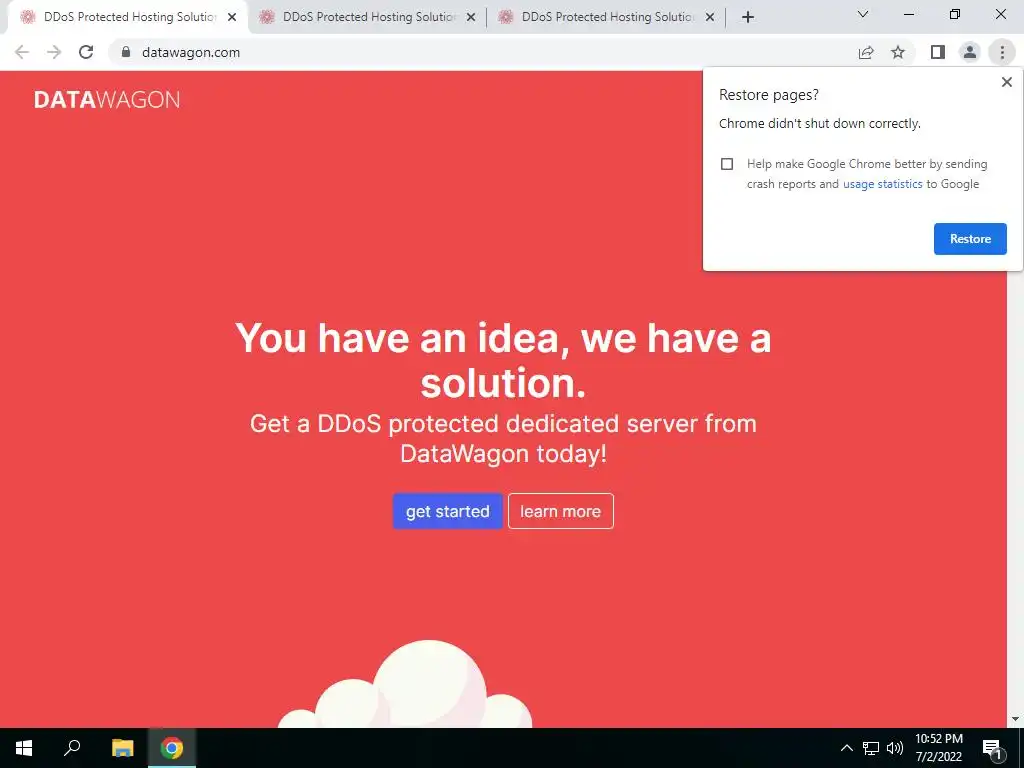Viewport: 1024px width, 768px height.
Task: Click the get started button
Action: pyautogui.click(x=447, y=511)
